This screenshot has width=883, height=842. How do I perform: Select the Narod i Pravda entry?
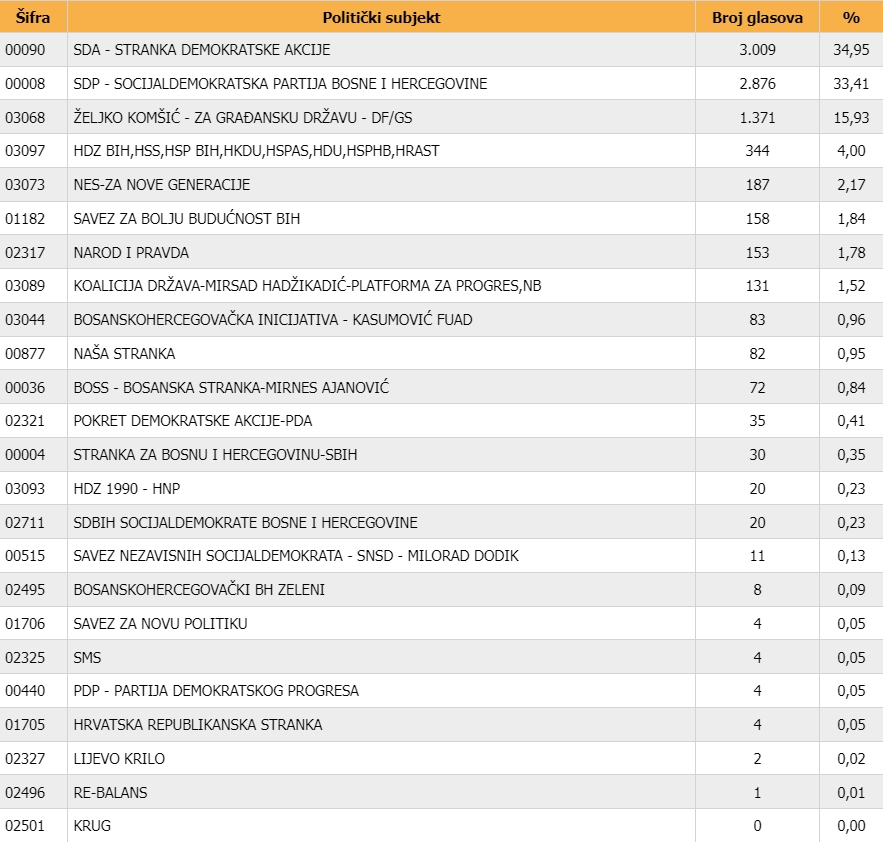click(x=131, y=253)
